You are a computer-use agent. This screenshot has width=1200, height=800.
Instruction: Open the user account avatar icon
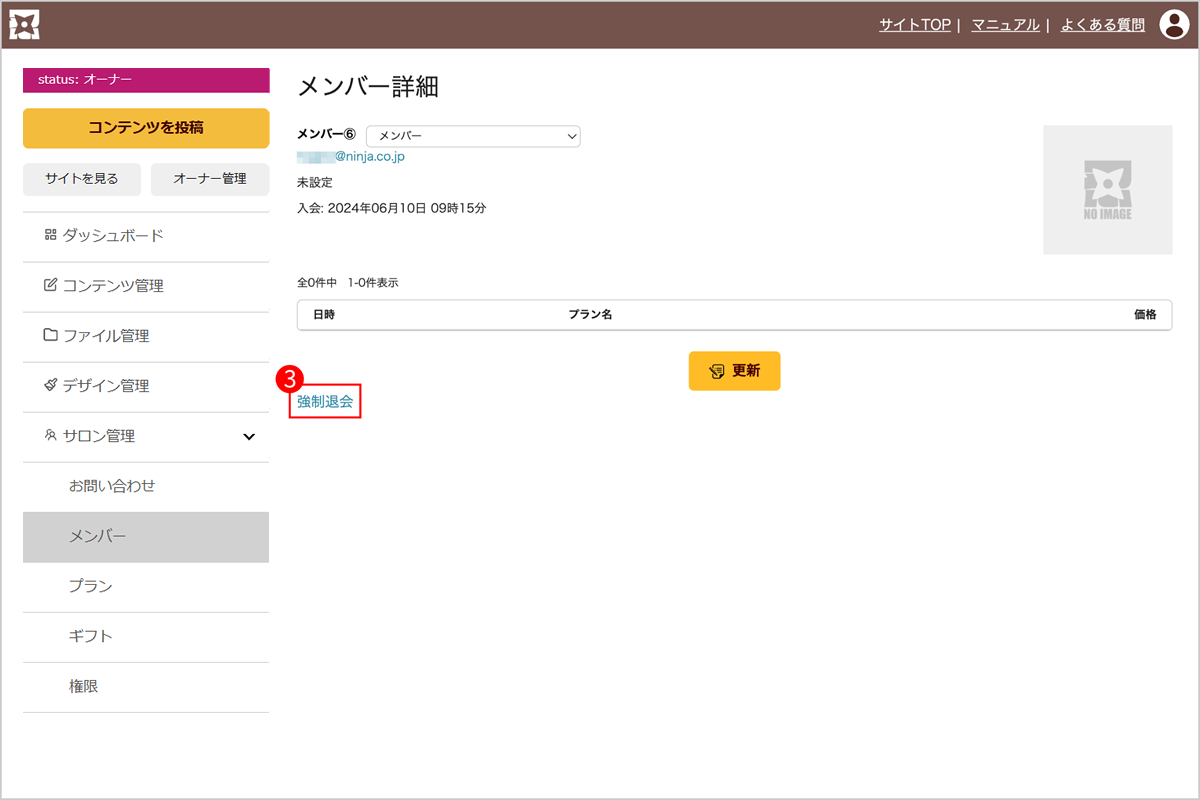1173,25
